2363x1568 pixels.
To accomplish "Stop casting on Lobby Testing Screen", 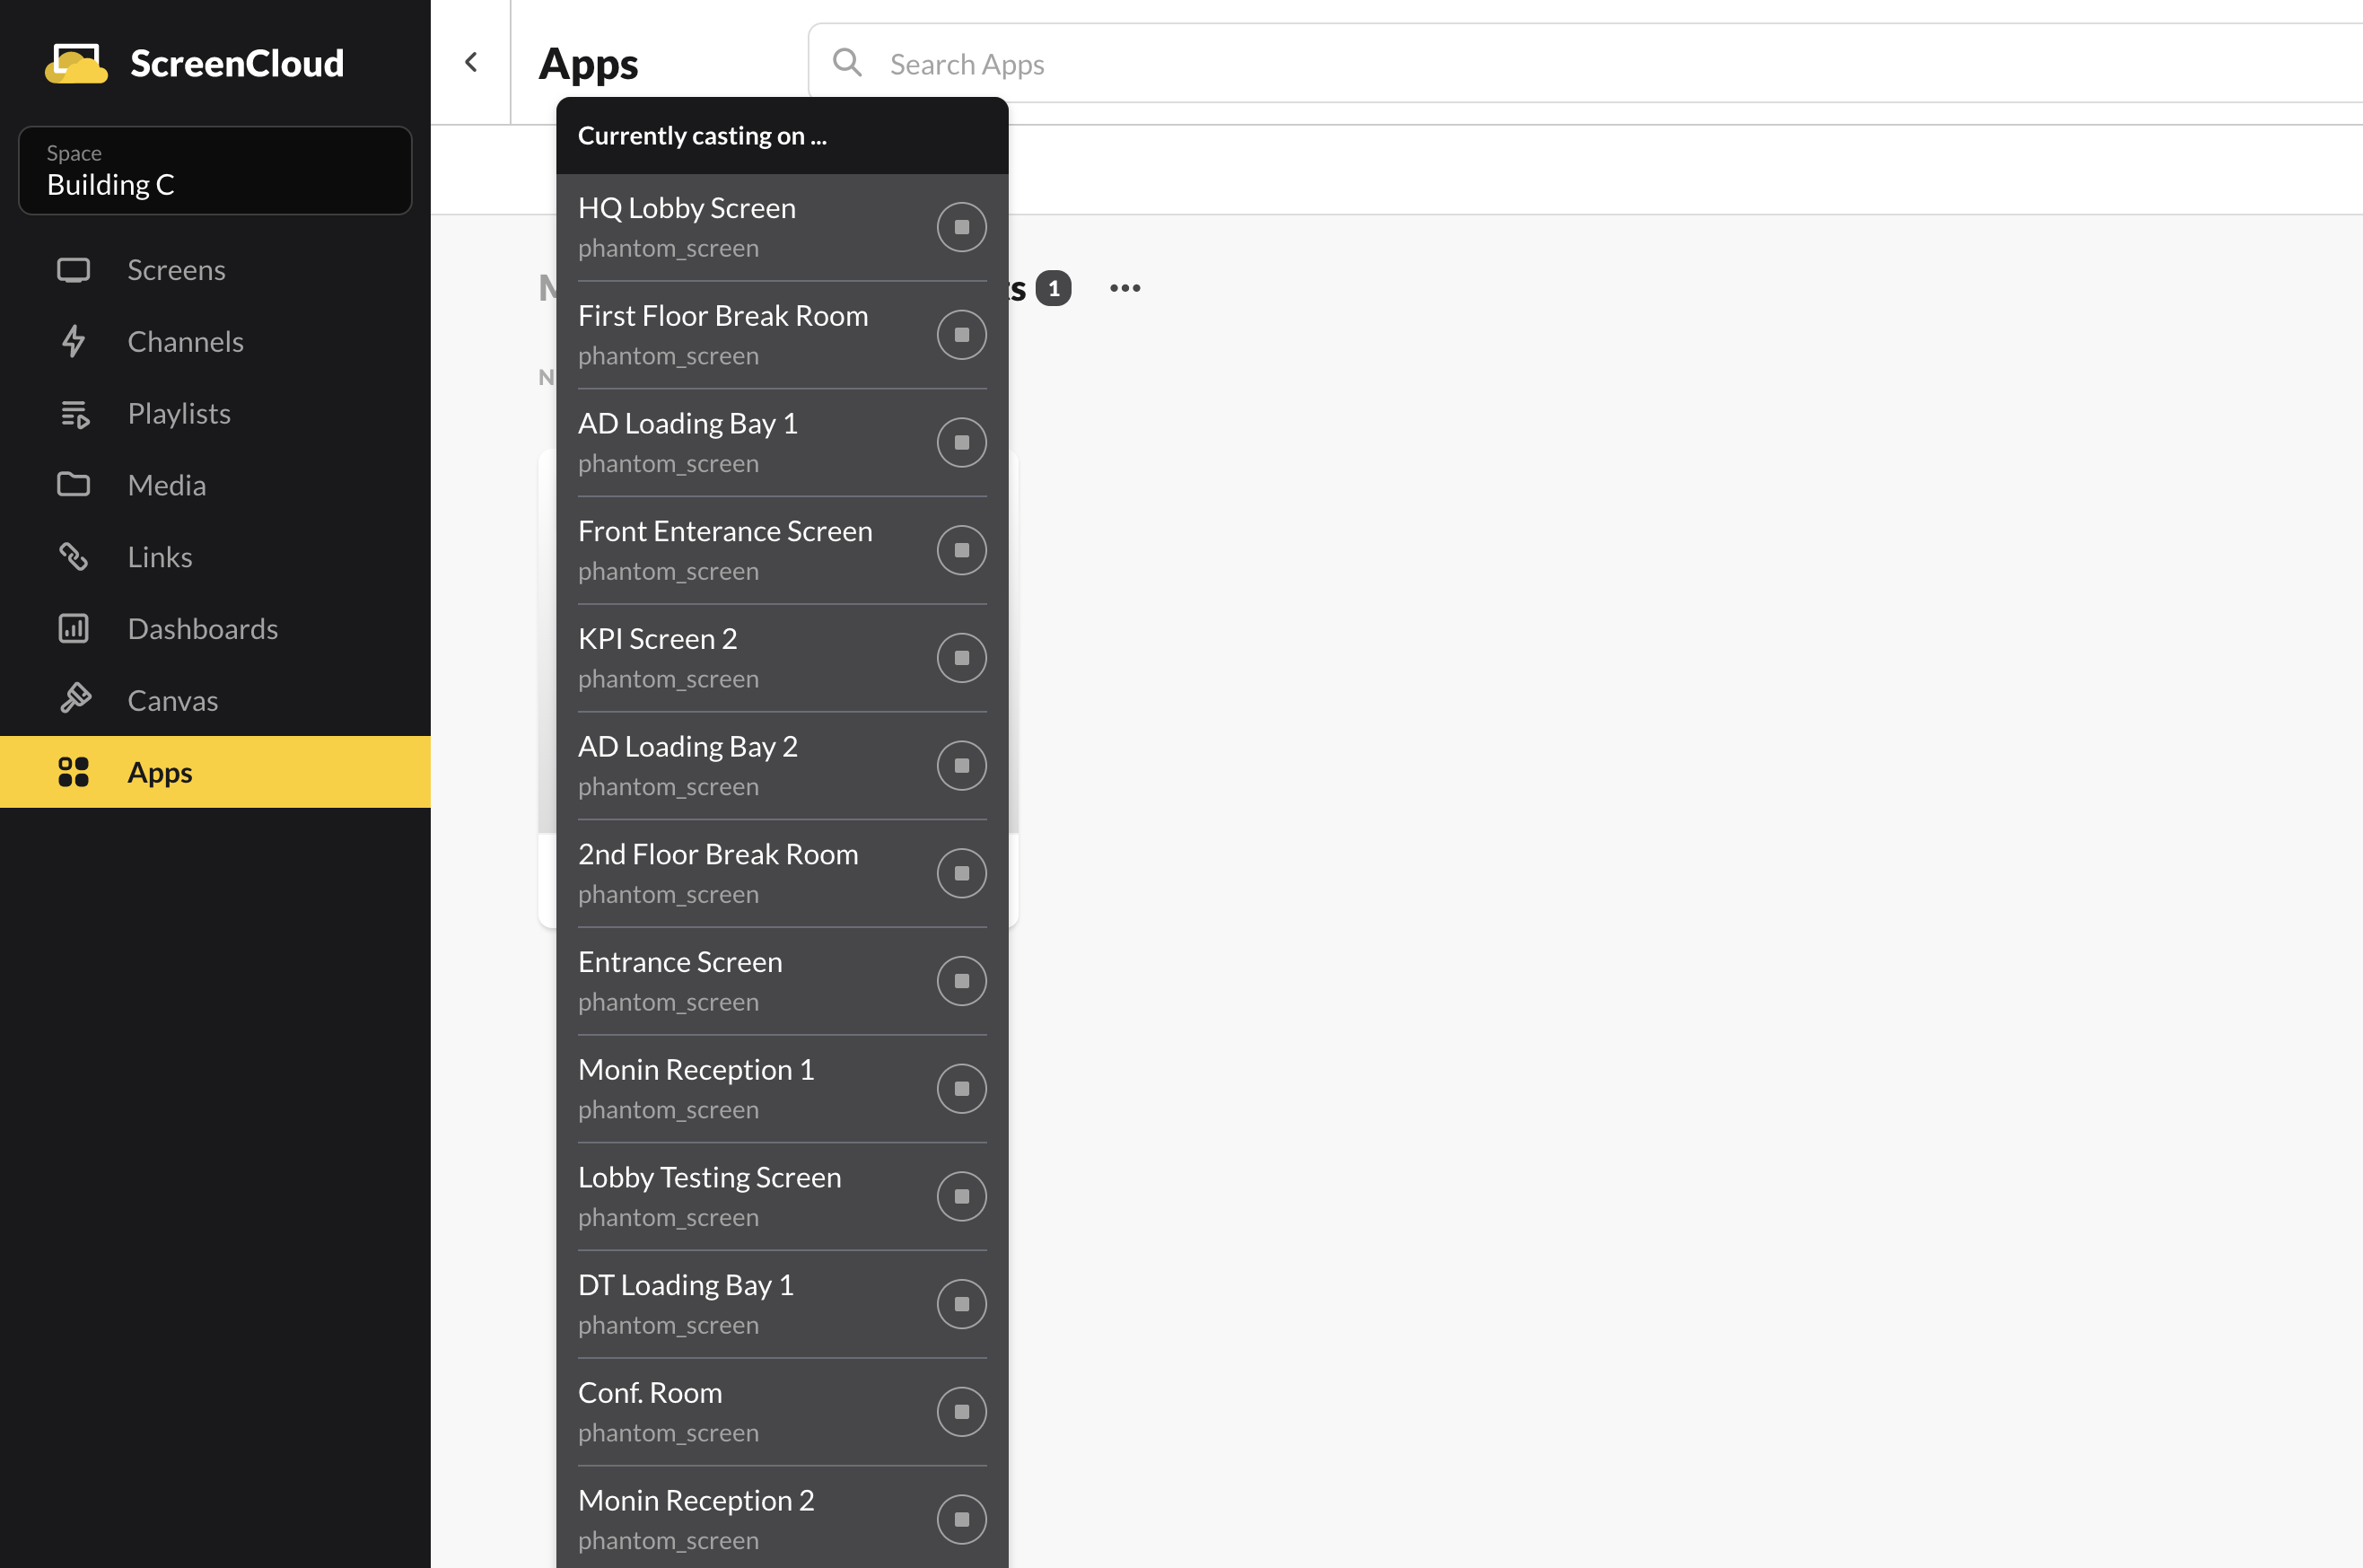I will coord(961,1196).
